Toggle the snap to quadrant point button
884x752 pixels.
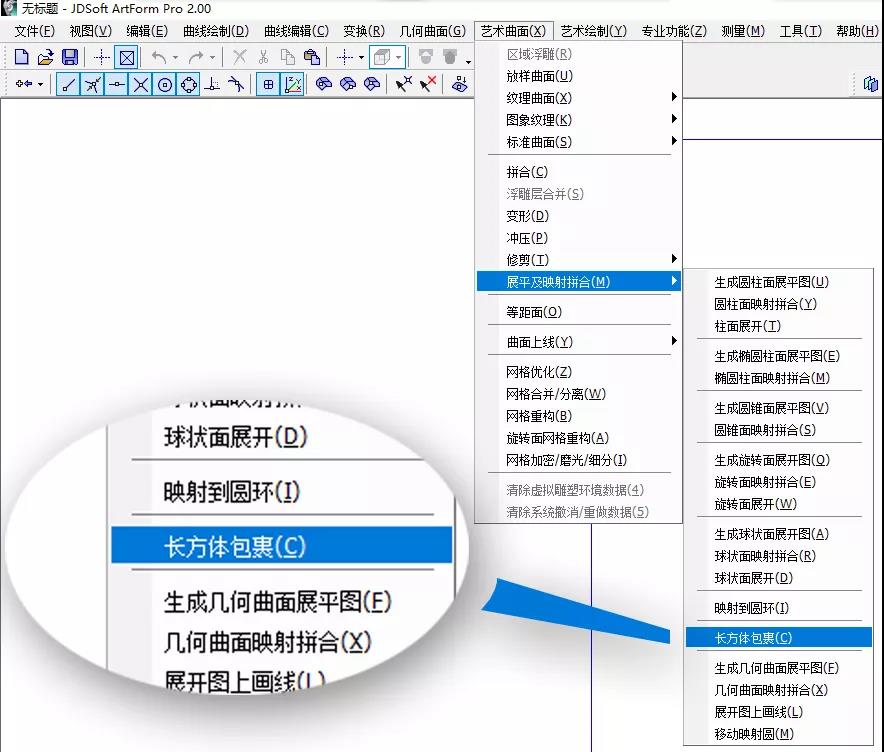(189, 85)
